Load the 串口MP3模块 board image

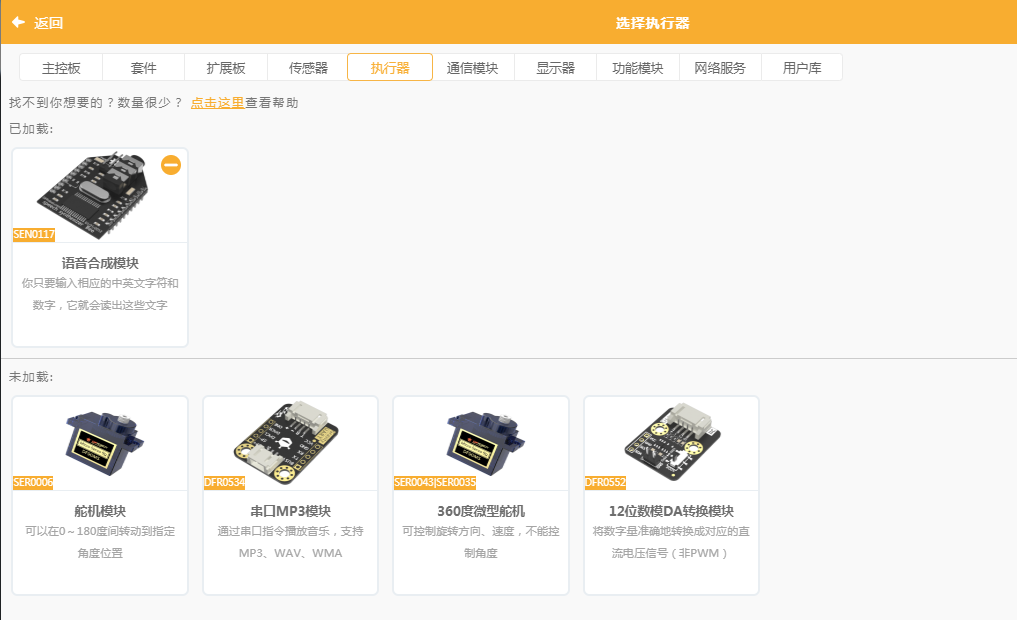[286, 442]
